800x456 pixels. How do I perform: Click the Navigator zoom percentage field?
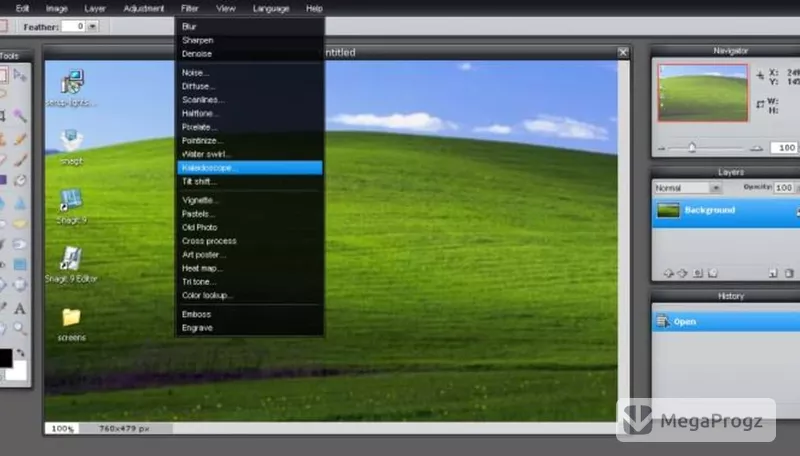[785, 148]
